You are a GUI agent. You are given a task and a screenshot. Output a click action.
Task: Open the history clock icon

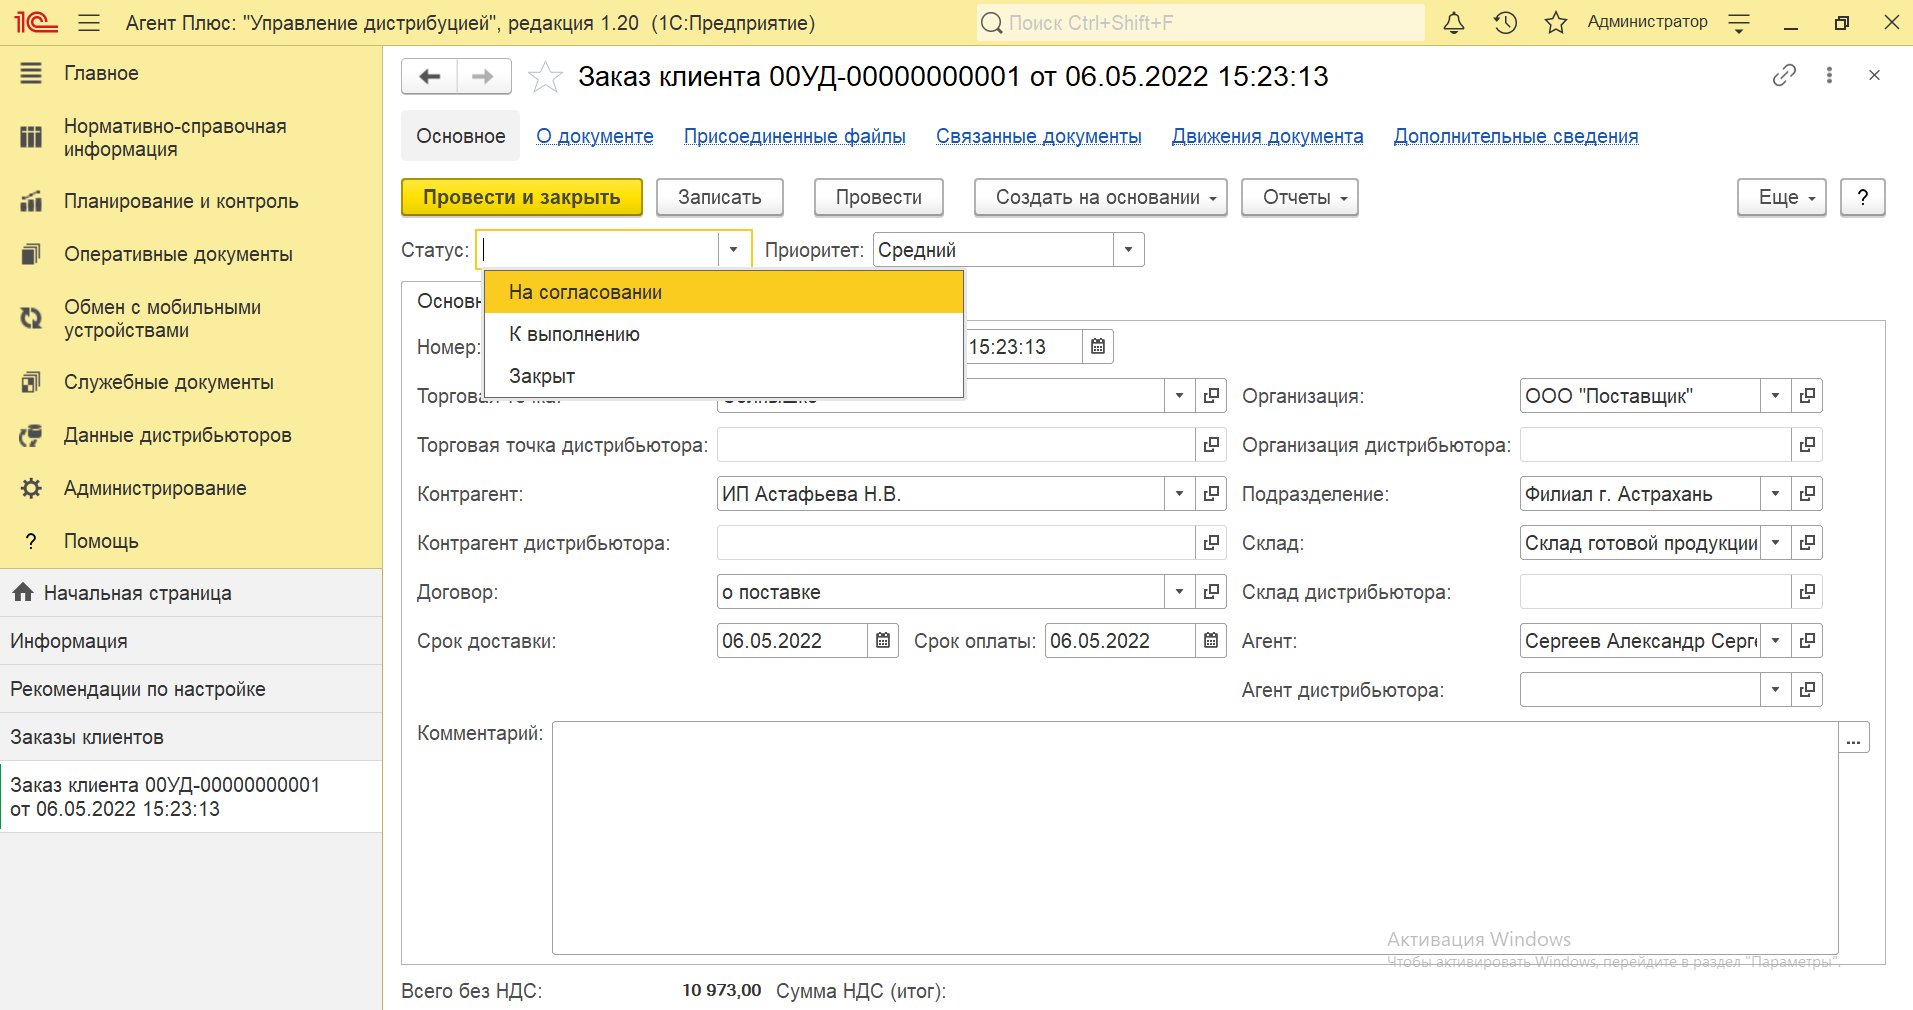click(1505, 23)
